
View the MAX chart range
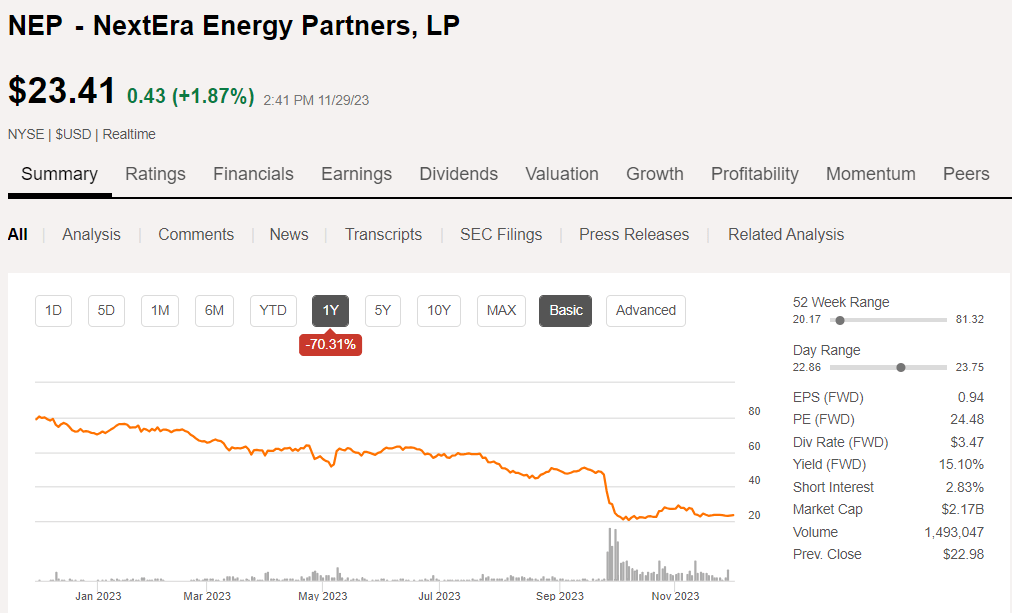click(501, 310)
